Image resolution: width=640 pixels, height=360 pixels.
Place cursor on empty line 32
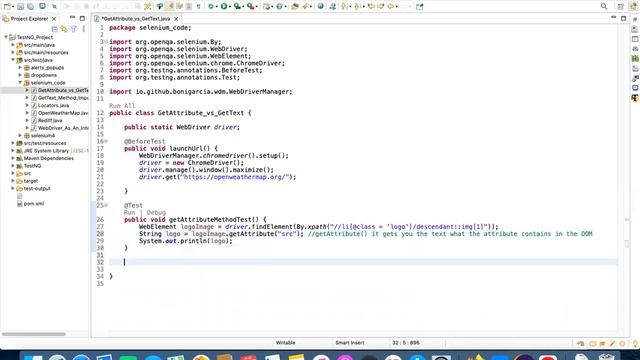[363, 262]
